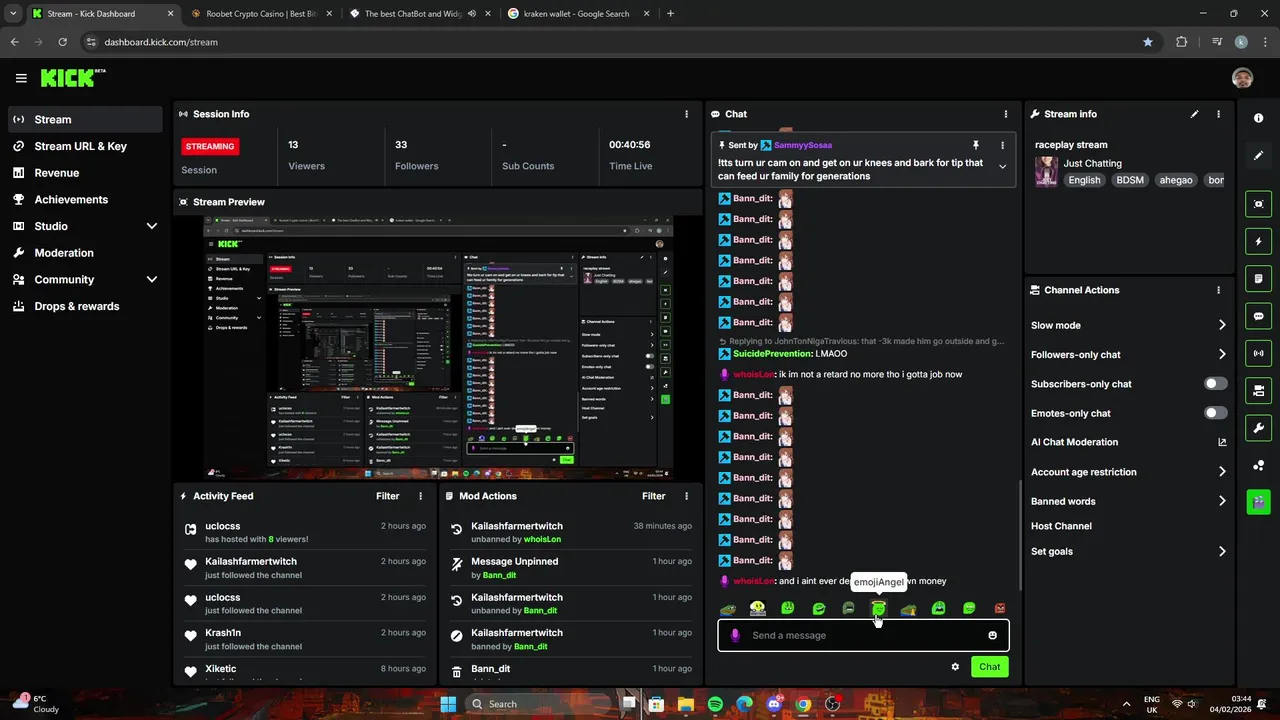Open chat settings gear icon
This screenshot has height=720, width=1280.
click(x=955, y=667)
